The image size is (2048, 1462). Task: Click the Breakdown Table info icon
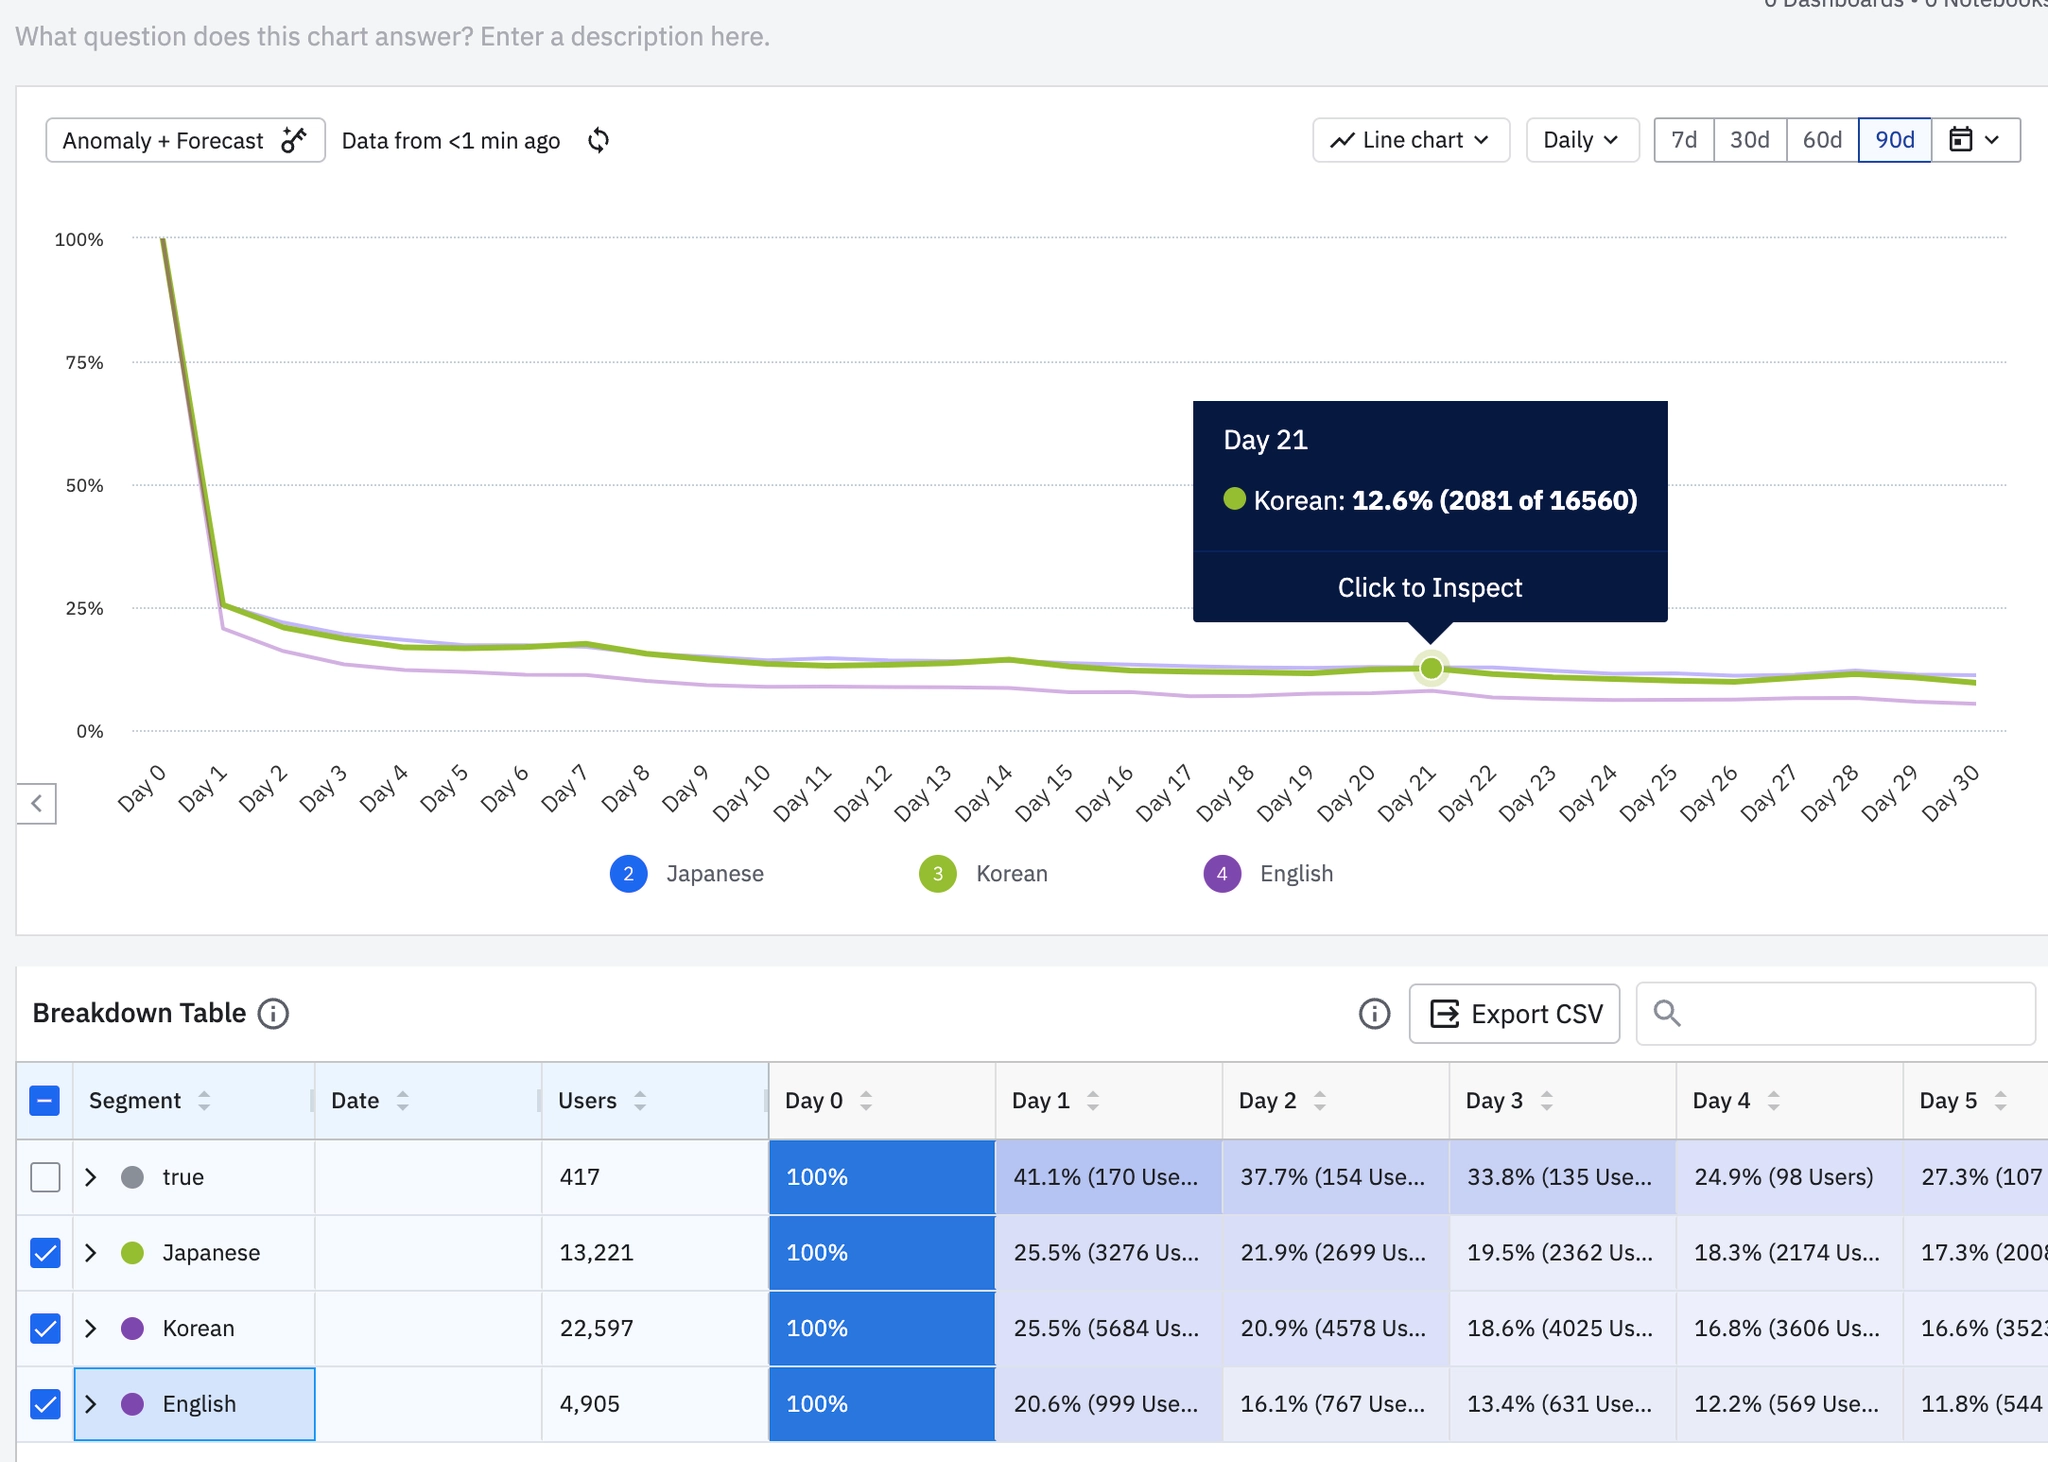click(273, 1013)
